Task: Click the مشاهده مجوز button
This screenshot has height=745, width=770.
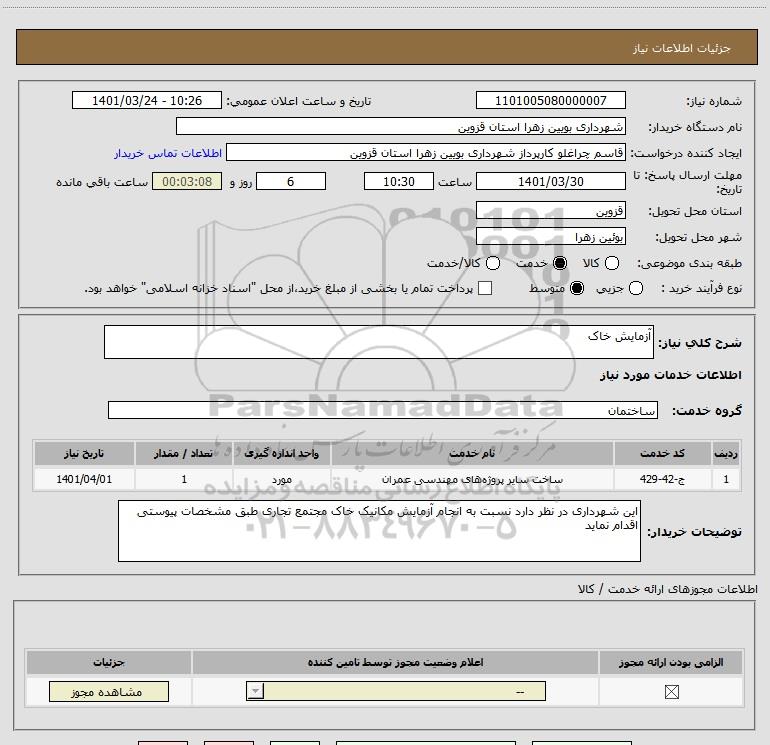Action: pos(109,691)
